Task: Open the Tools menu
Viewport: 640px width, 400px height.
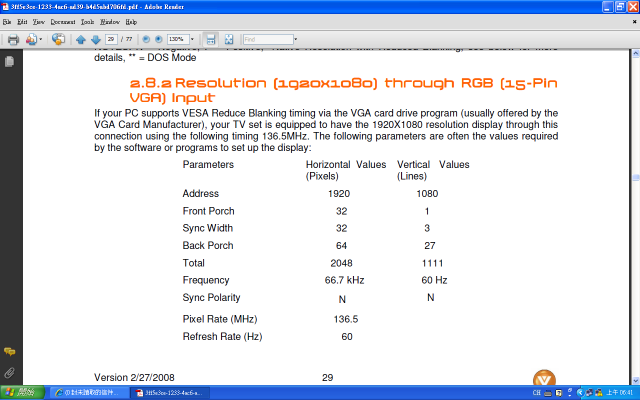Action: (x=87, y=22)
